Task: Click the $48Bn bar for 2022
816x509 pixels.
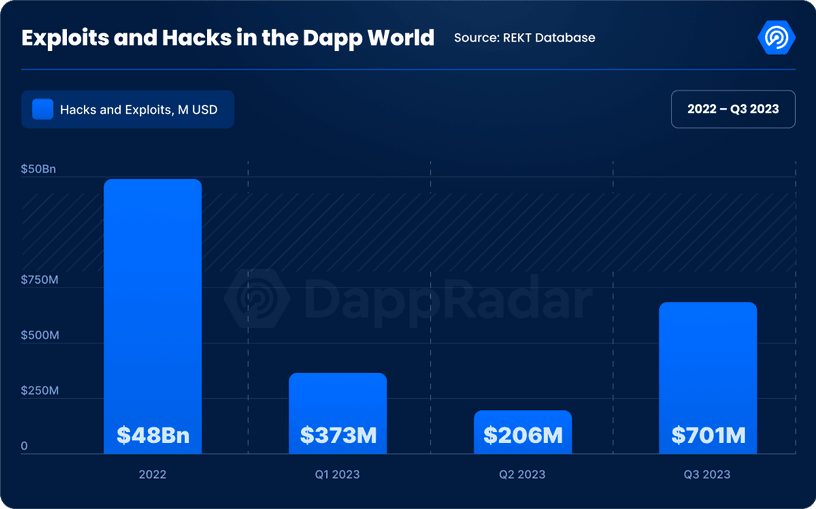Action: pyautogui.click(x=152, y=316)
